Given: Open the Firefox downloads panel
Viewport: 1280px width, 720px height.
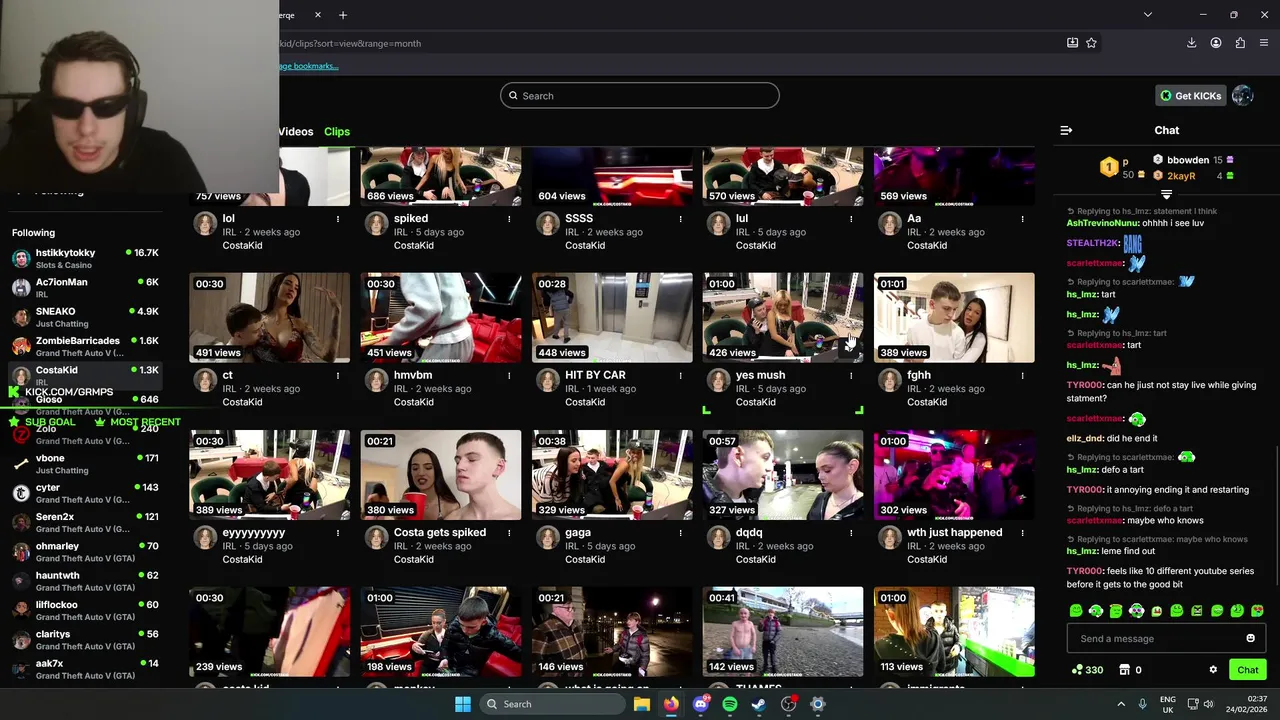Looking at the screenshot, I should click(1191, 43).
